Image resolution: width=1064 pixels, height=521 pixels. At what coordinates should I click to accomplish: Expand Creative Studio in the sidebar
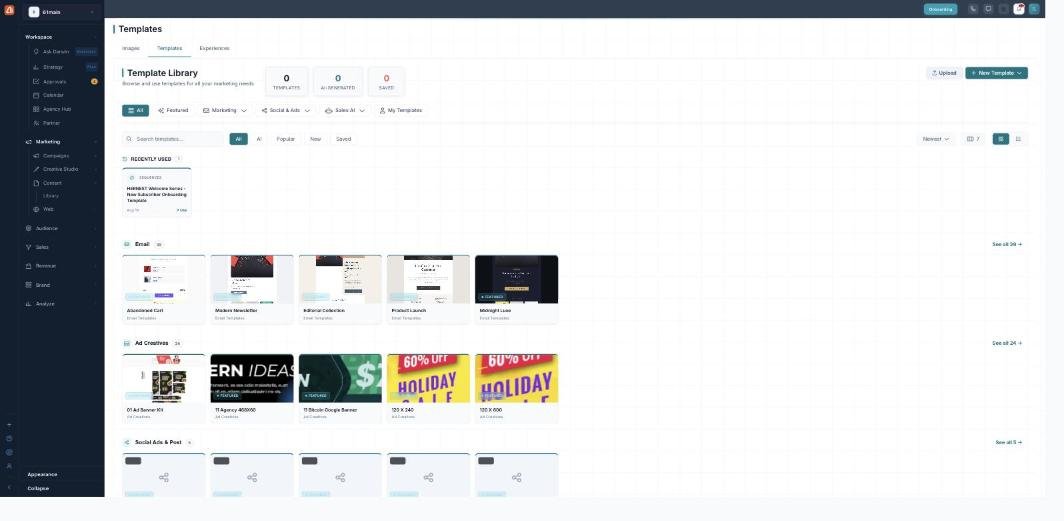coord(64,169)
